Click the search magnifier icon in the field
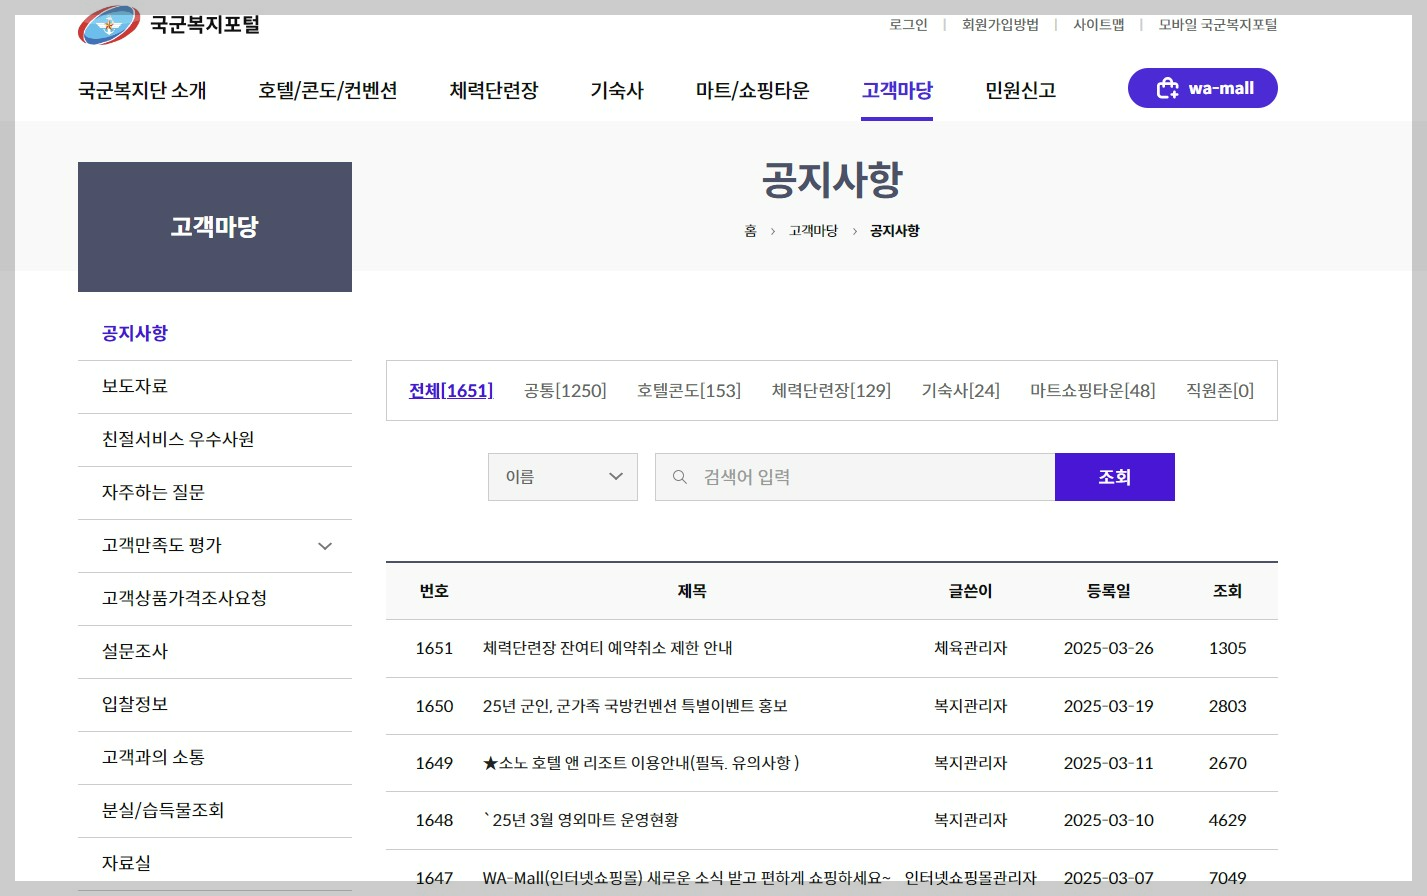1427x896 pixels. (680, 477)
